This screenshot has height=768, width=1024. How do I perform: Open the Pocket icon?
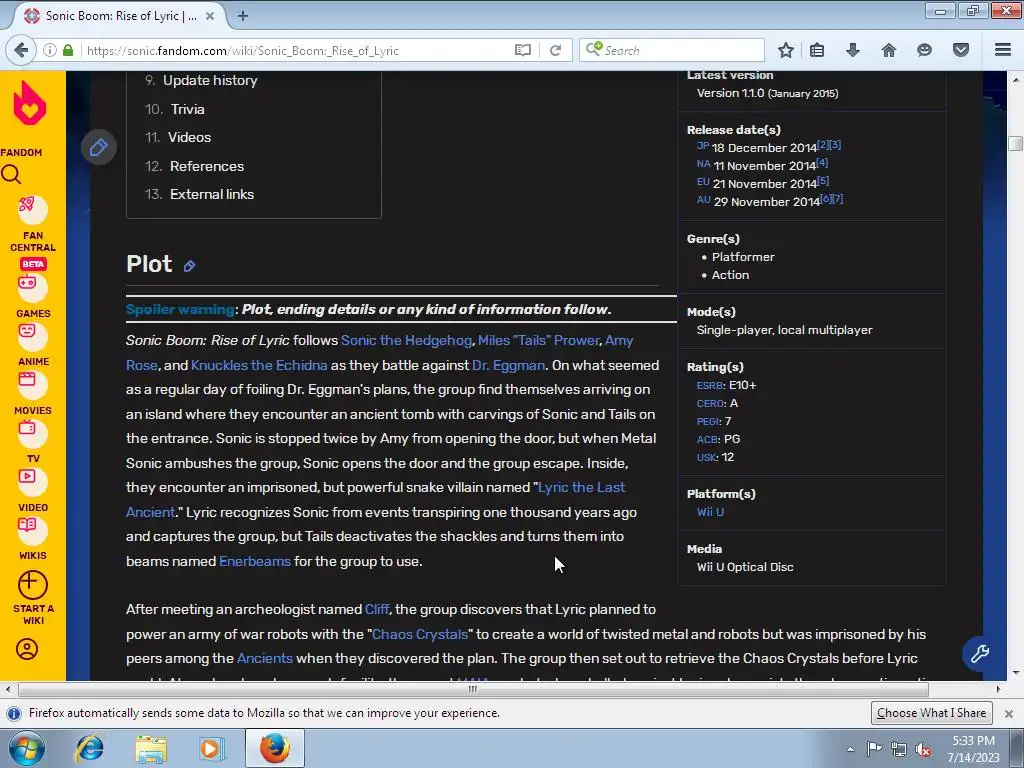[x=960, y=50]
